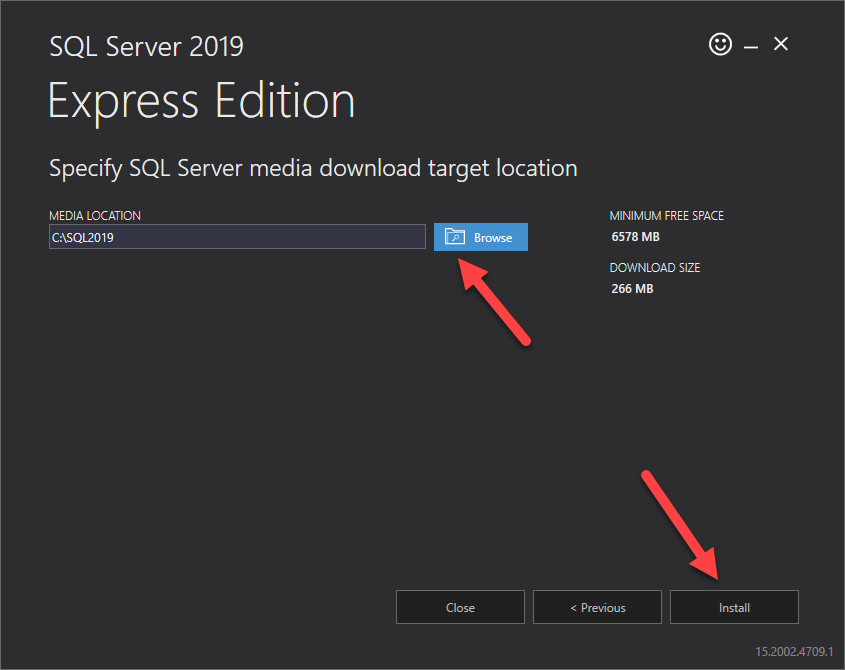Image resolution: width=845 pixels, height=670 pixels.
Task: Click the media location path field
Action: 237,237
